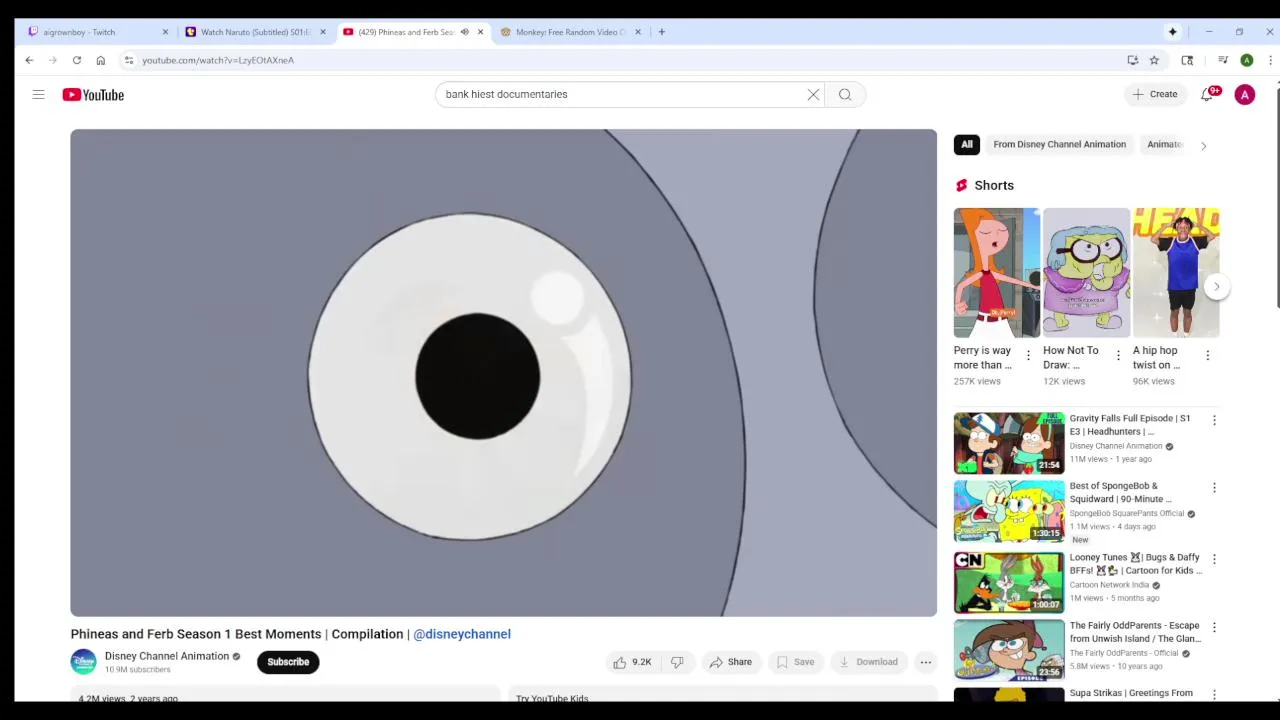Open the browser media controls icon
This screenshot has height=720, width=1280.
click(x=1222, y=60)
